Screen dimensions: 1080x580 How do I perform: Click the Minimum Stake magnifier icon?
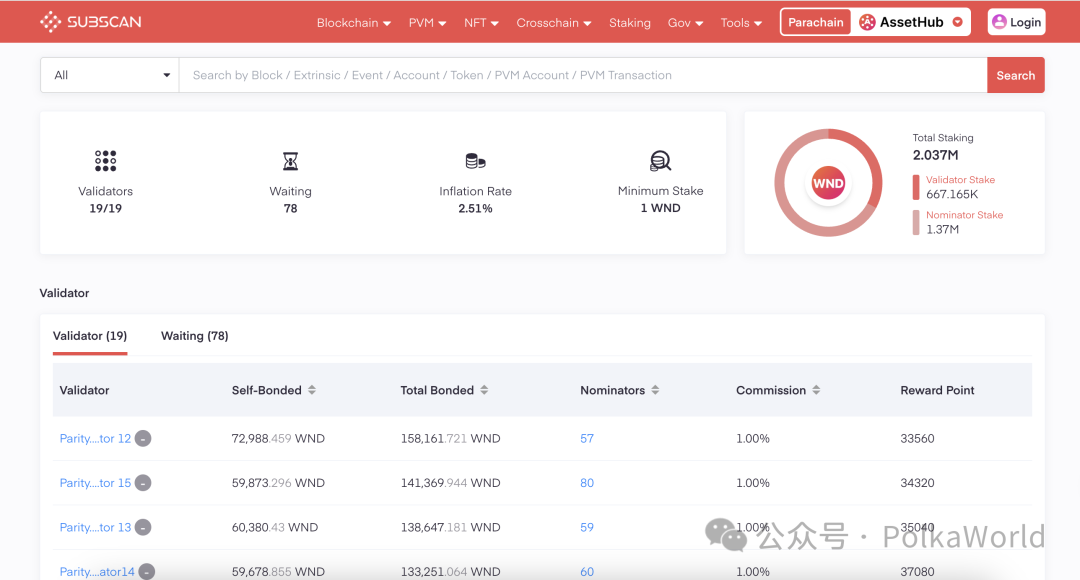(661, 160)
